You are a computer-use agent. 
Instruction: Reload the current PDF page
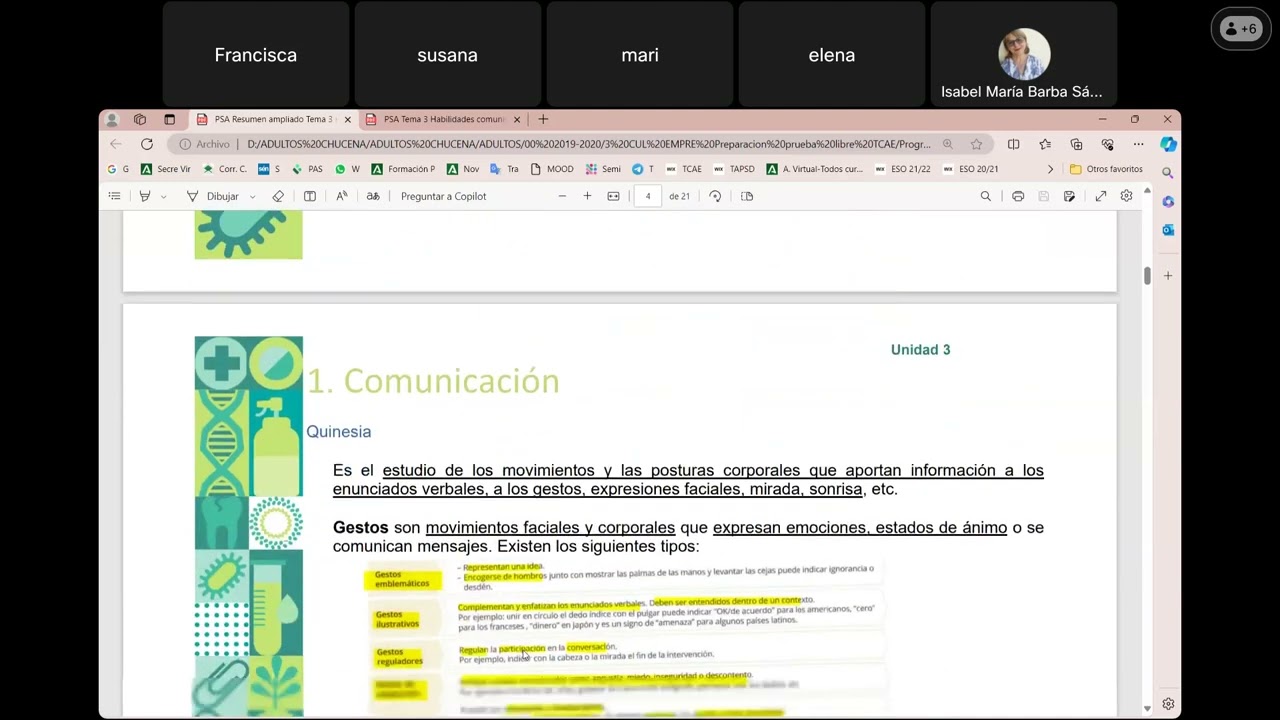pyautogui.click(x=147, y=144)
